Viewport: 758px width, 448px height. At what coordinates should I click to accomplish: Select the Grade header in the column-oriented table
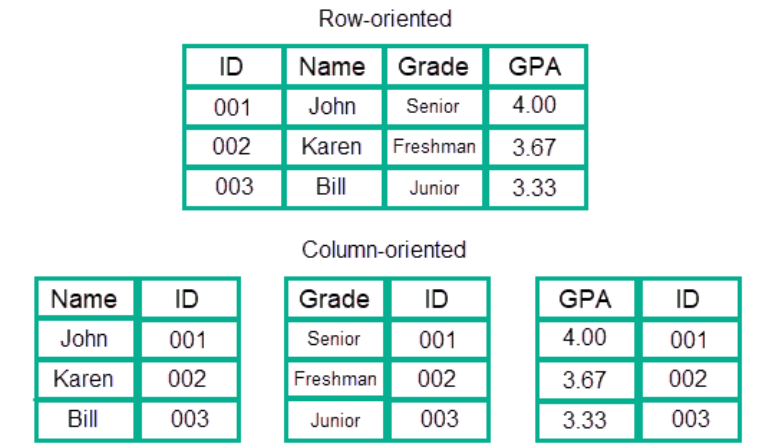tap(334, 299)
